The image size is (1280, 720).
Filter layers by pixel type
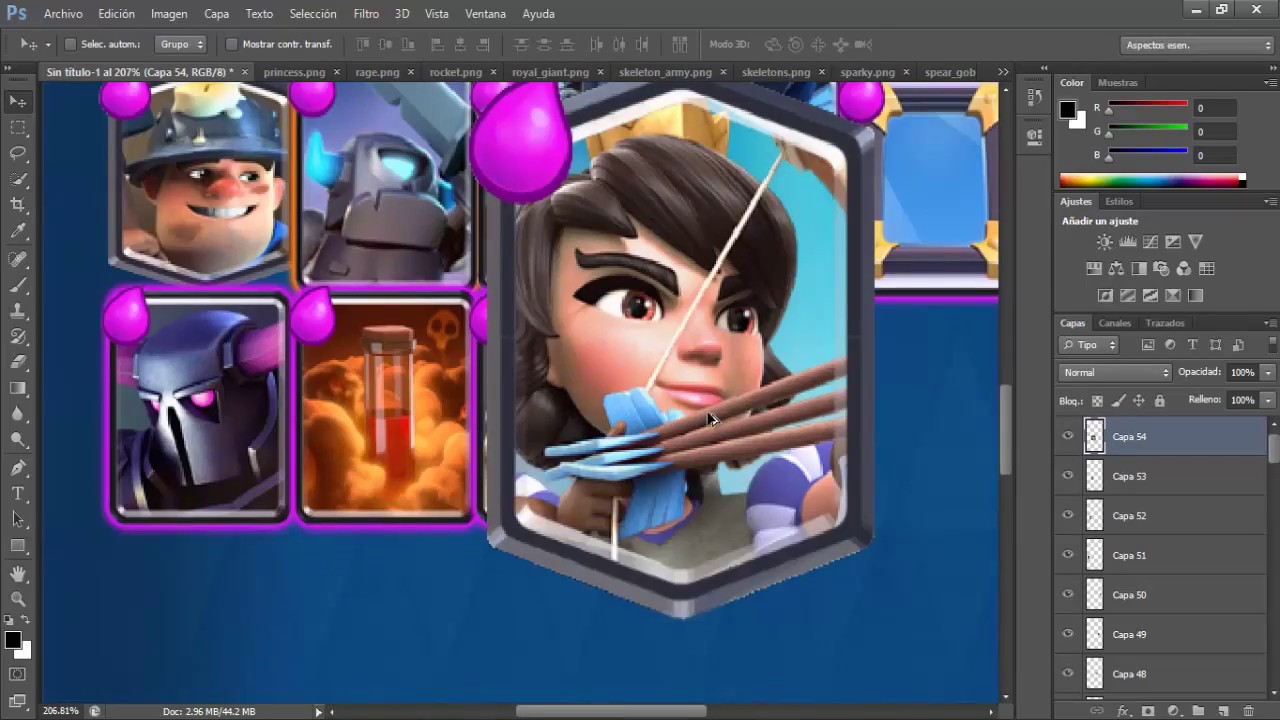tap(1148, 345)
